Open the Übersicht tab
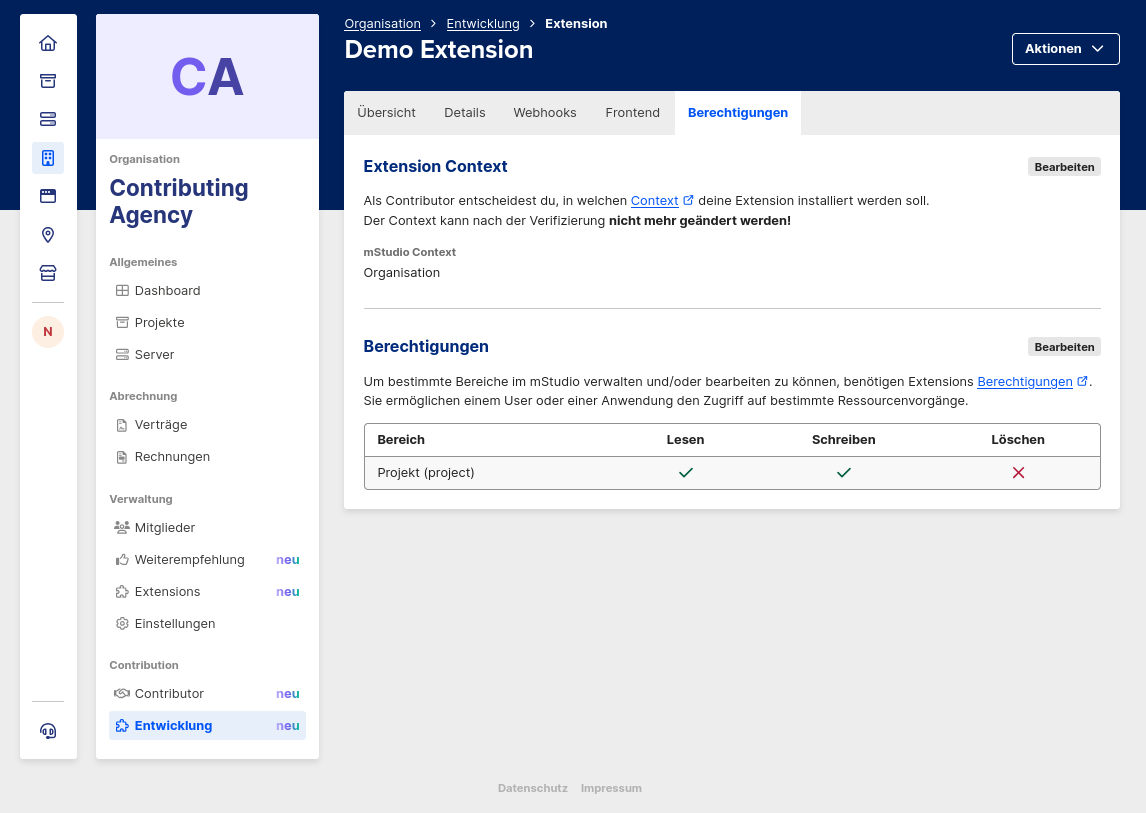Image resolution: width=1146 pixels, height=813 pixels. pyautogui.click(x=386, y=113)
